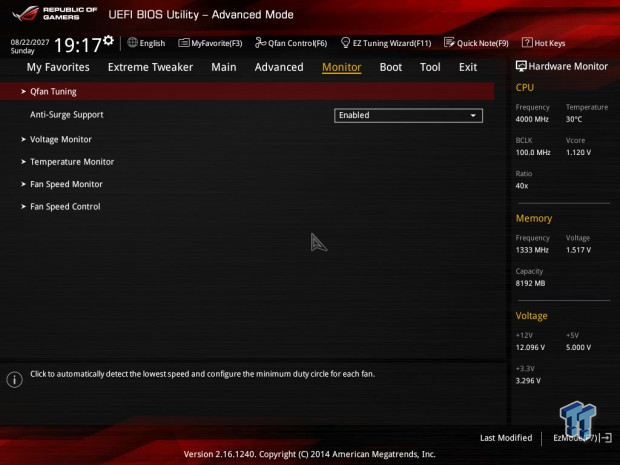Go to the Exit tab
620x465 pixels.
click(x=468, y=67)
